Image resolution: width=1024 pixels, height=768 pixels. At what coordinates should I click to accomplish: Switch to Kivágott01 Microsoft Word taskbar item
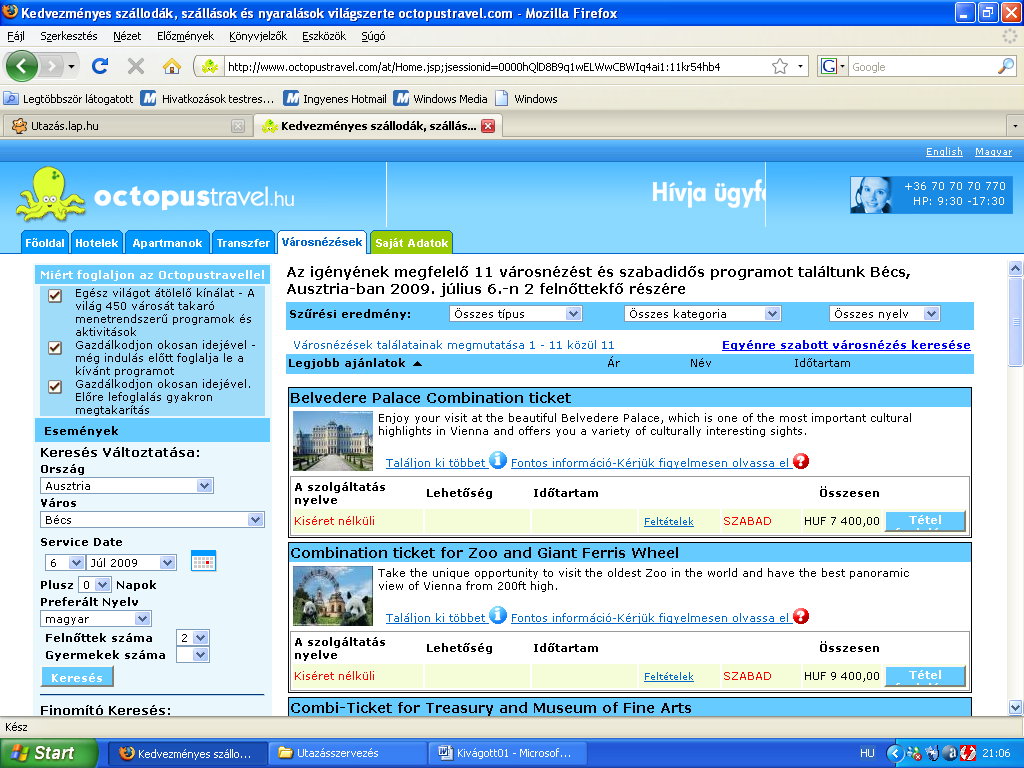point(507,753)
